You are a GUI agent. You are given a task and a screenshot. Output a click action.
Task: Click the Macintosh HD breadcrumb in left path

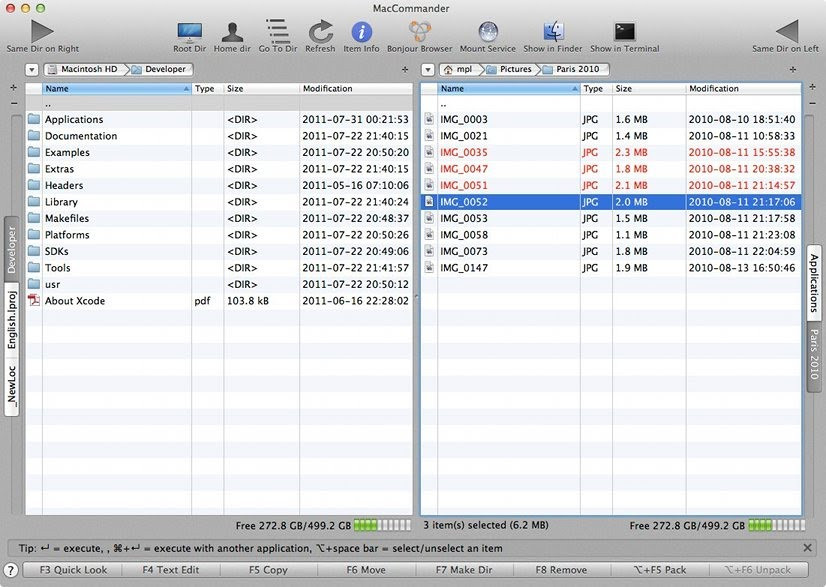coord(83,69)
